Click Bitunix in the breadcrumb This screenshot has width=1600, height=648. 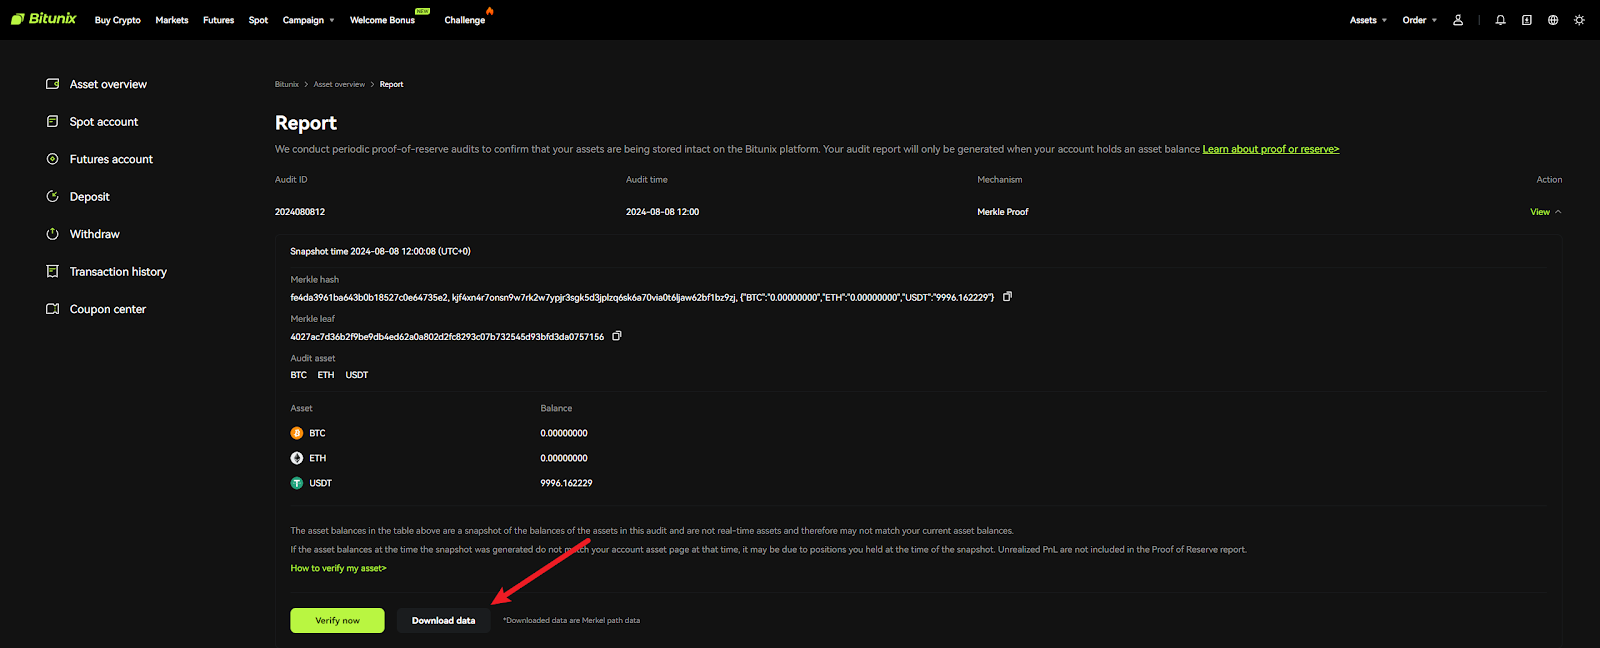coord(287,84)
